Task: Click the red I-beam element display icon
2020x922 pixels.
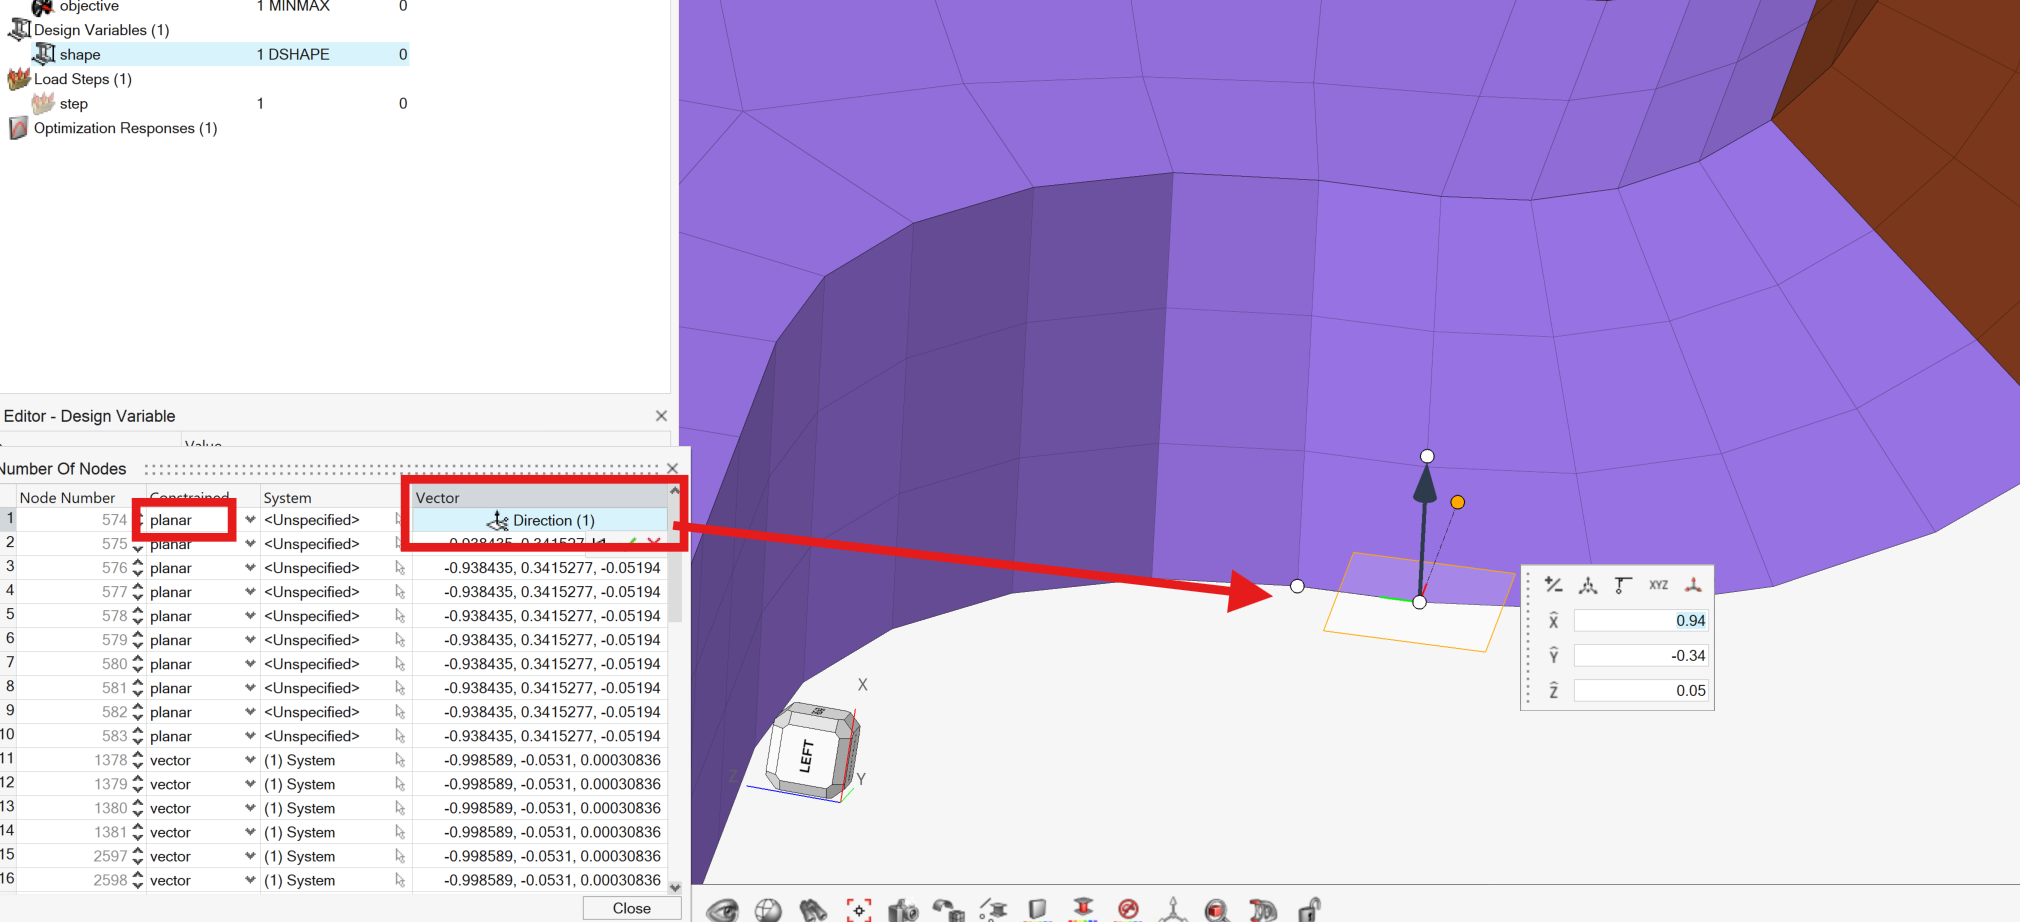Action: point(1083,910)
